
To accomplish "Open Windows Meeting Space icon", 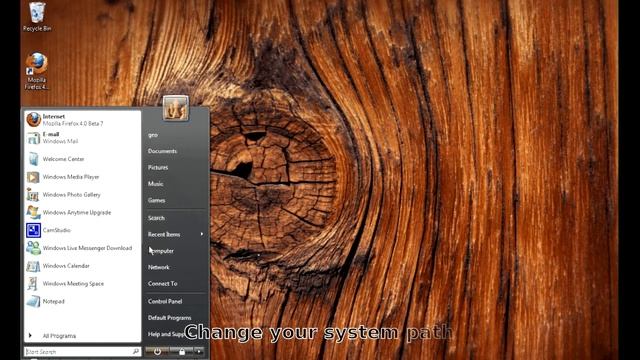I will [33, 283].
